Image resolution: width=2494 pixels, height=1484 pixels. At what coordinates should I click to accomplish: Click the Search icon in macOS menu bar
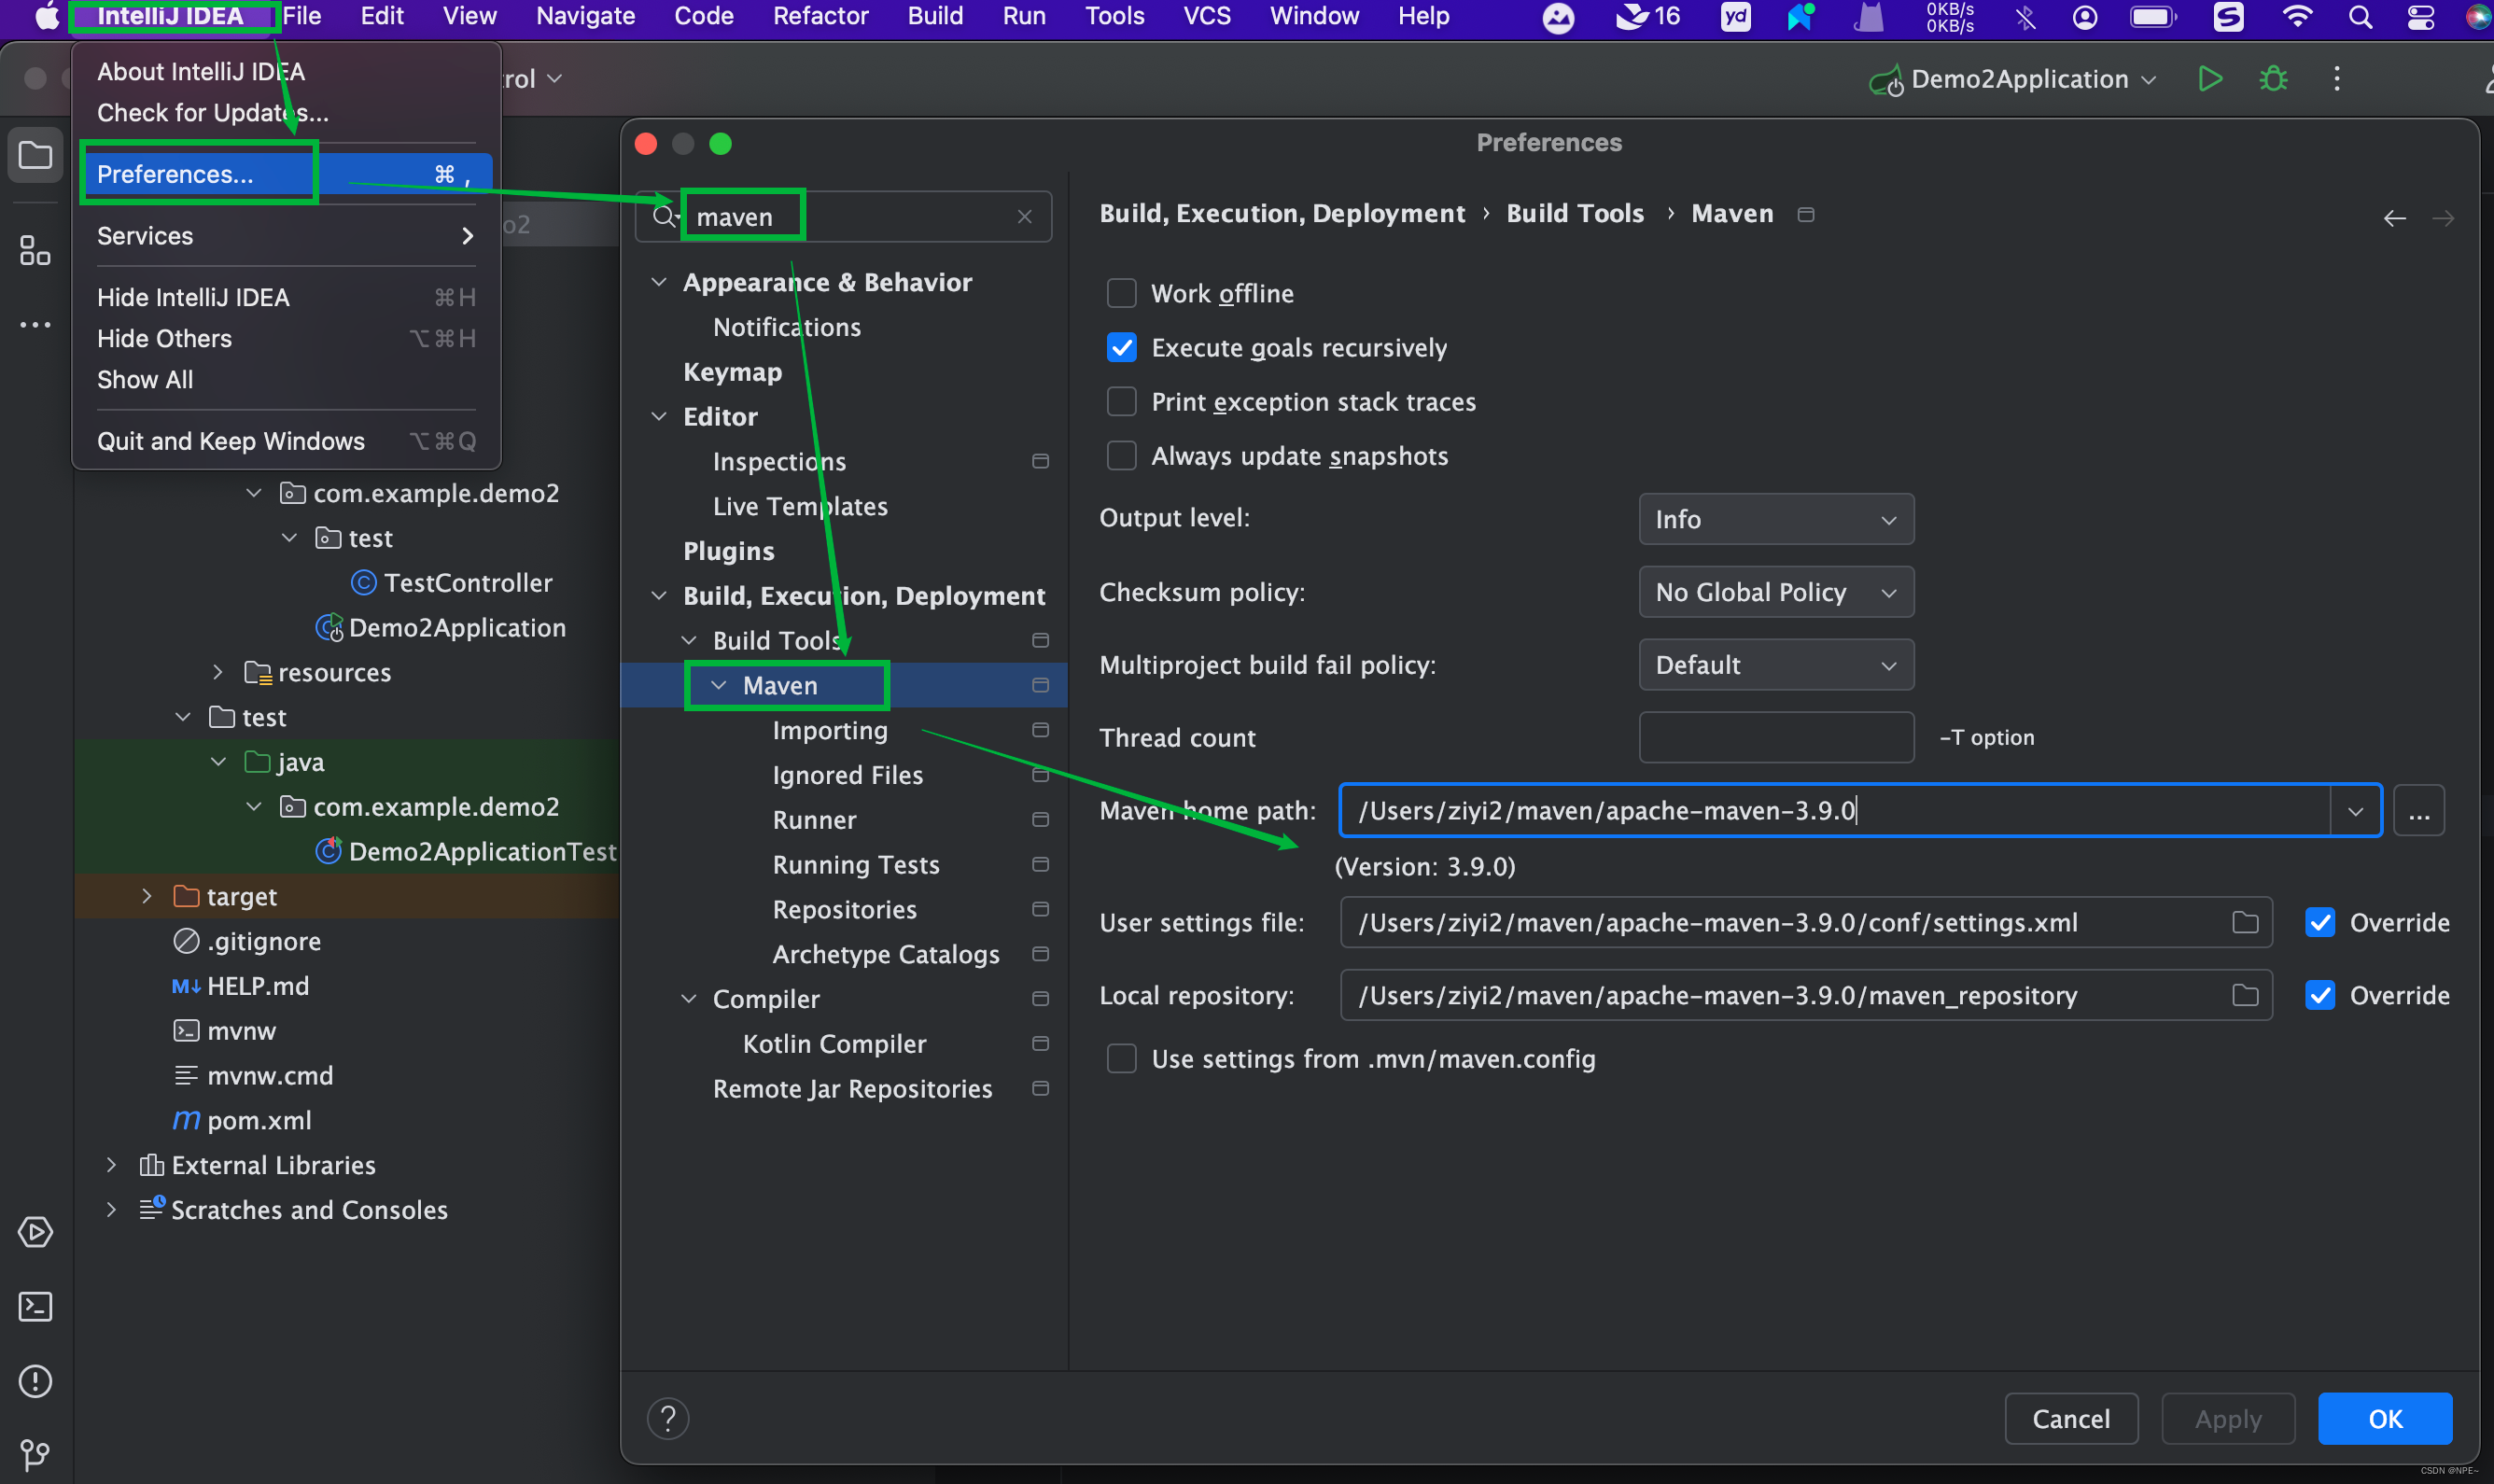[x=2356, y=20]
